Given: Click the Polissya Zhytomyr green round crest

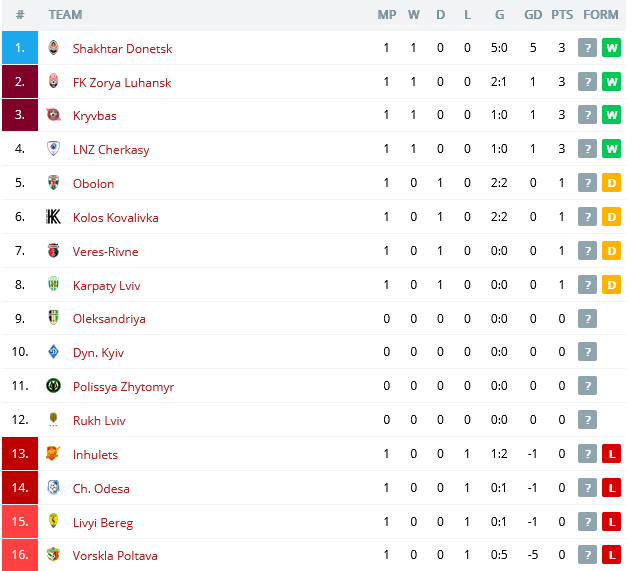Looking at the screenshot, I should click(53, 386).
